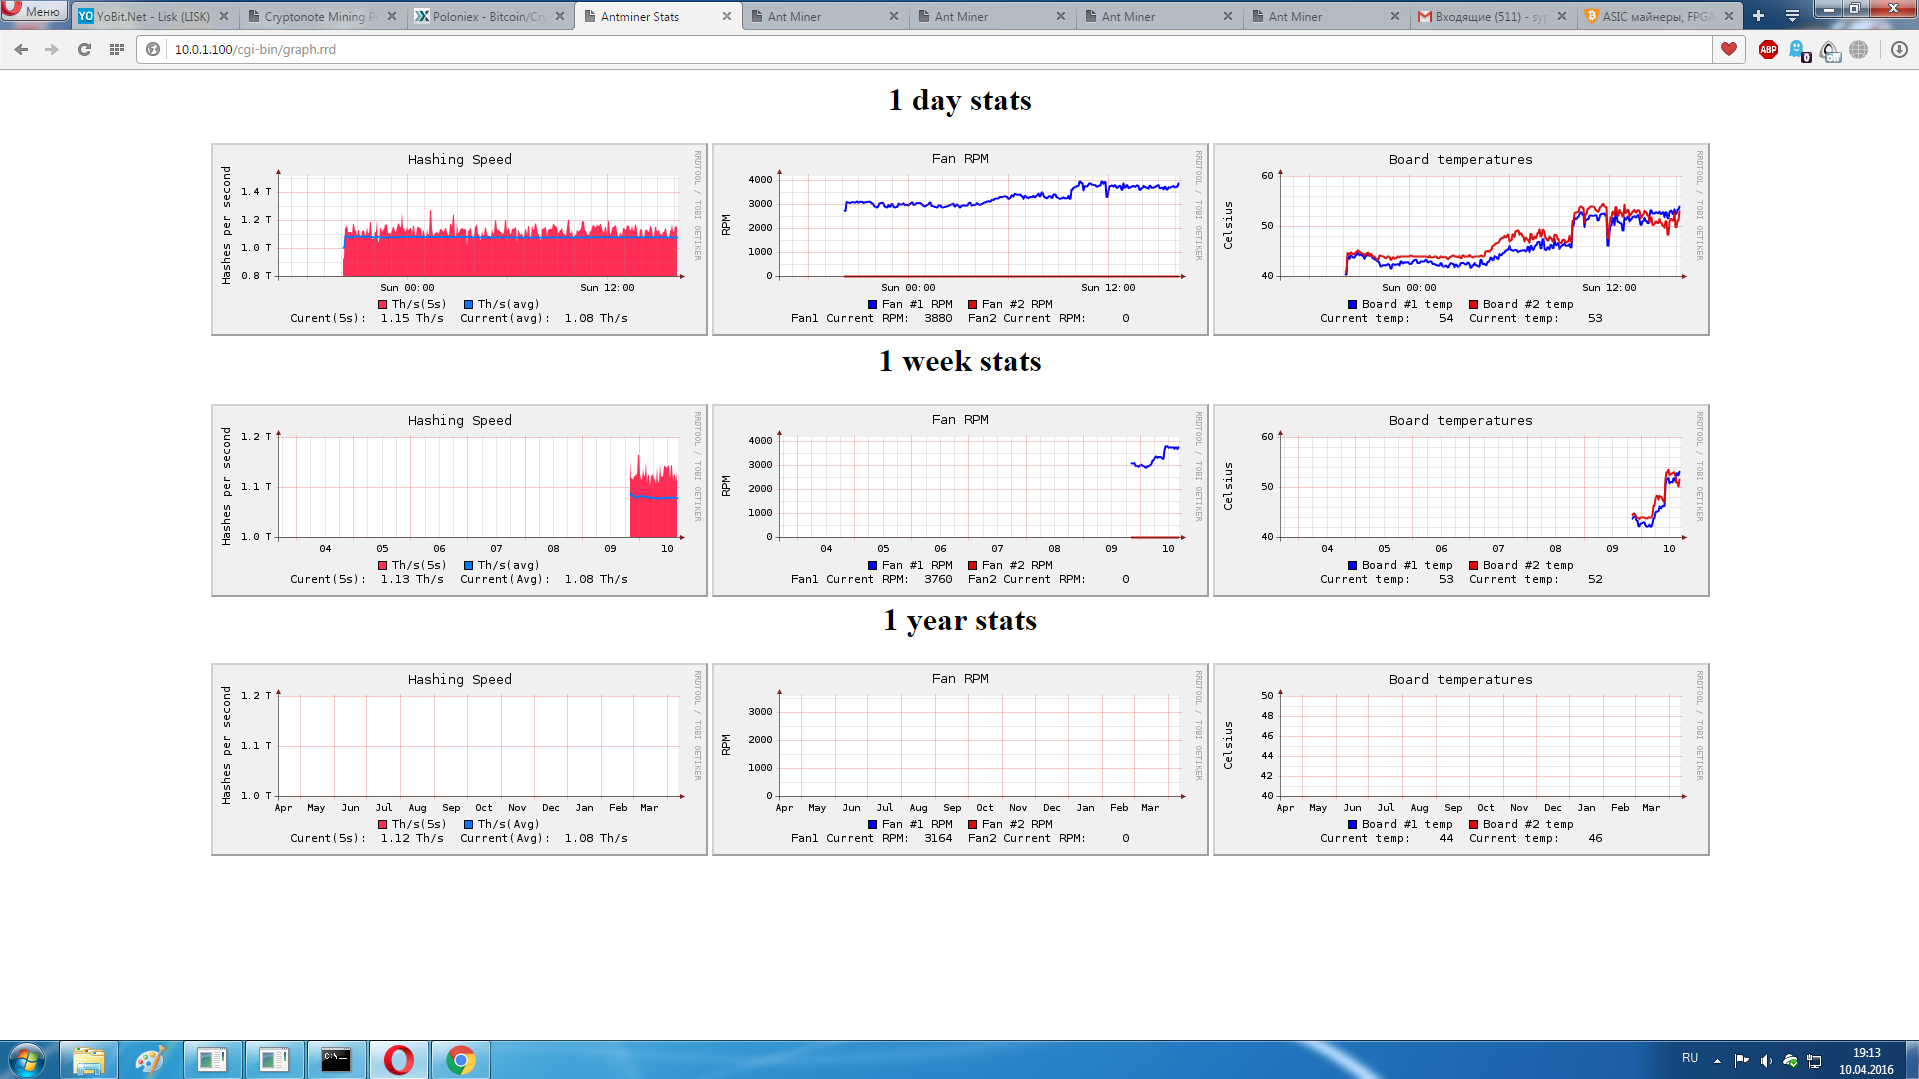This screenshot has width=1919, height=1079.
Task: Show hidden system tray icons
Action: 1717,1060
